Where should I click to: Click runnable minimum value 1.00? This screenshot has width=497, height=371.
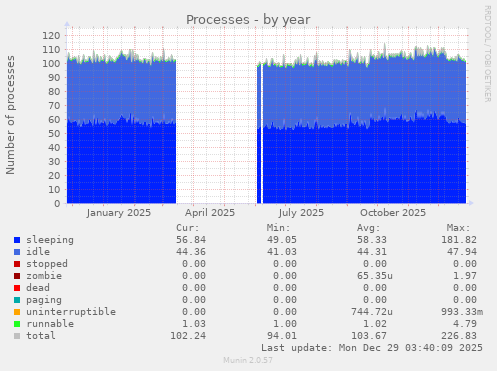point(285,324)
